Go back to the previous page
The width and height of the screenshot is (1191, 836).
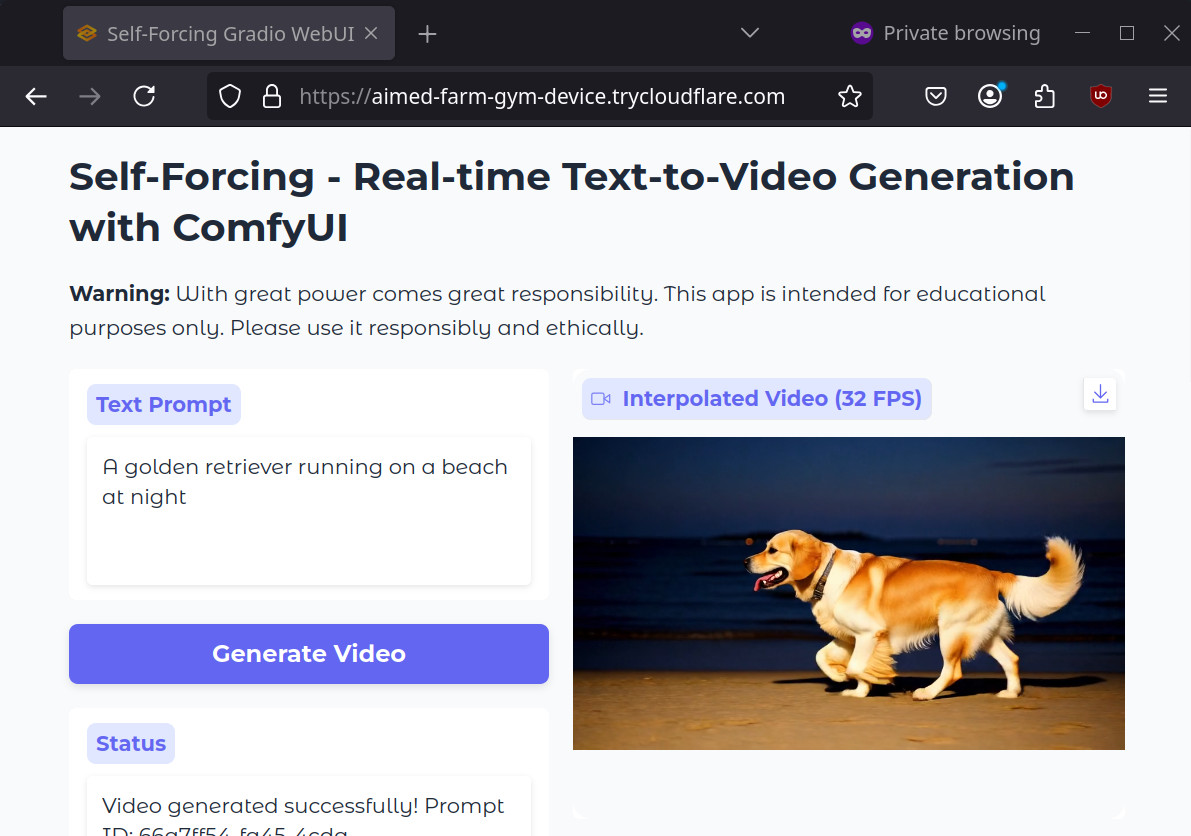tap(36, 96)
